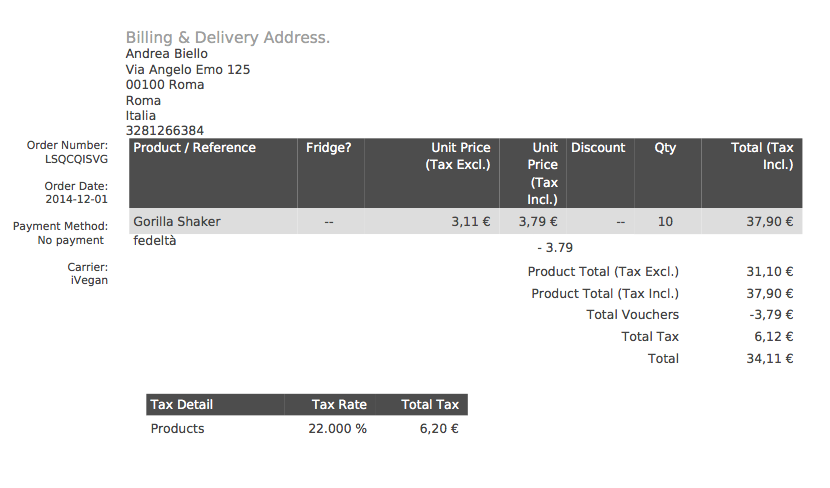This screenshot has height=488, width=830.
Task: Click the Fridge? column header
Action: pyautogui.click(x=328, y=148)
